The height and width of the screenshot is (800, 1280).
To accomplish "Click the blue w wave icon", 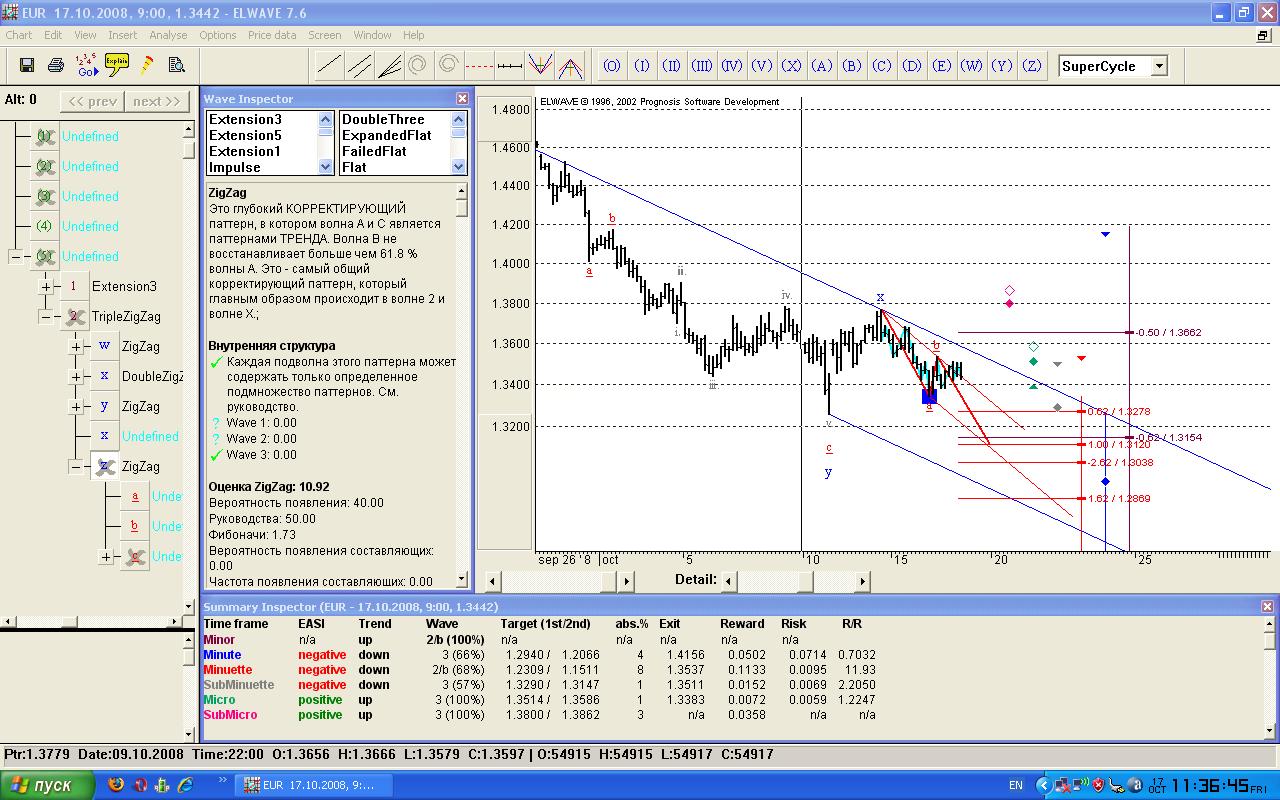I will click(104, 346).
